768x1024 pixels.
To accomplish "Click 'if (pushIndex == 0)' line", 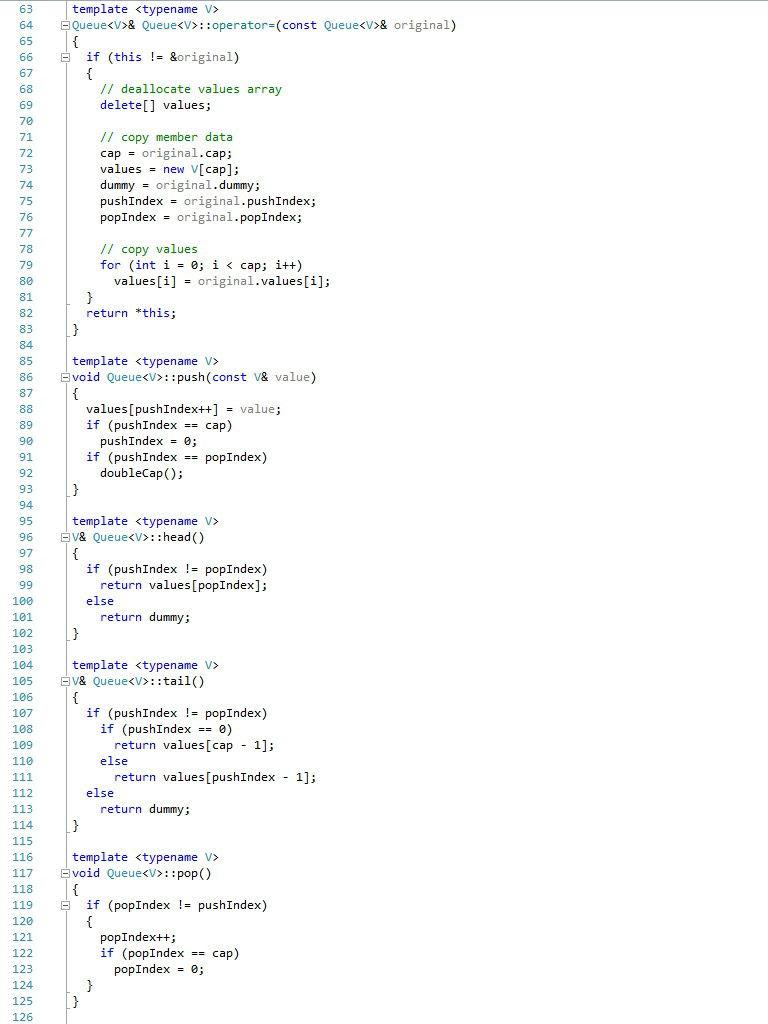I will (x=166, y=729).
